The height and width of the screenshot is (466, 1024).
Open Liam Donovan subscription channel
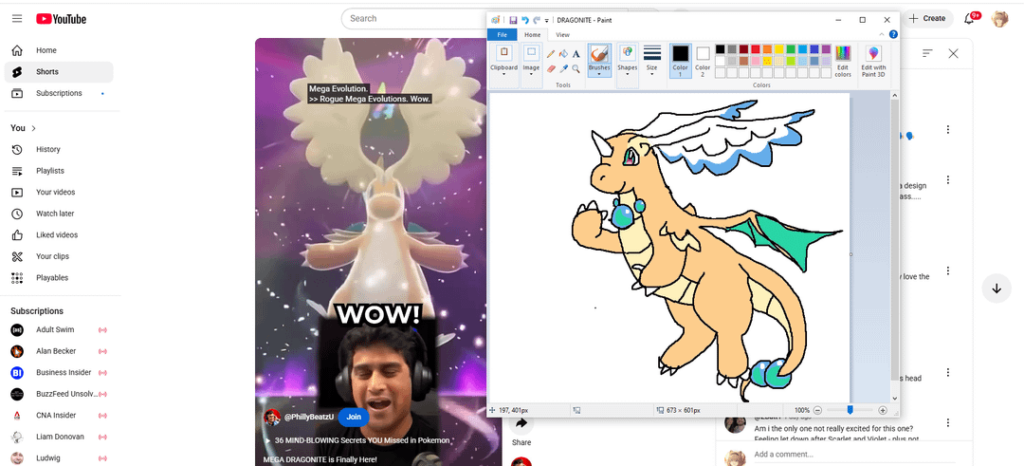[59, 437]
